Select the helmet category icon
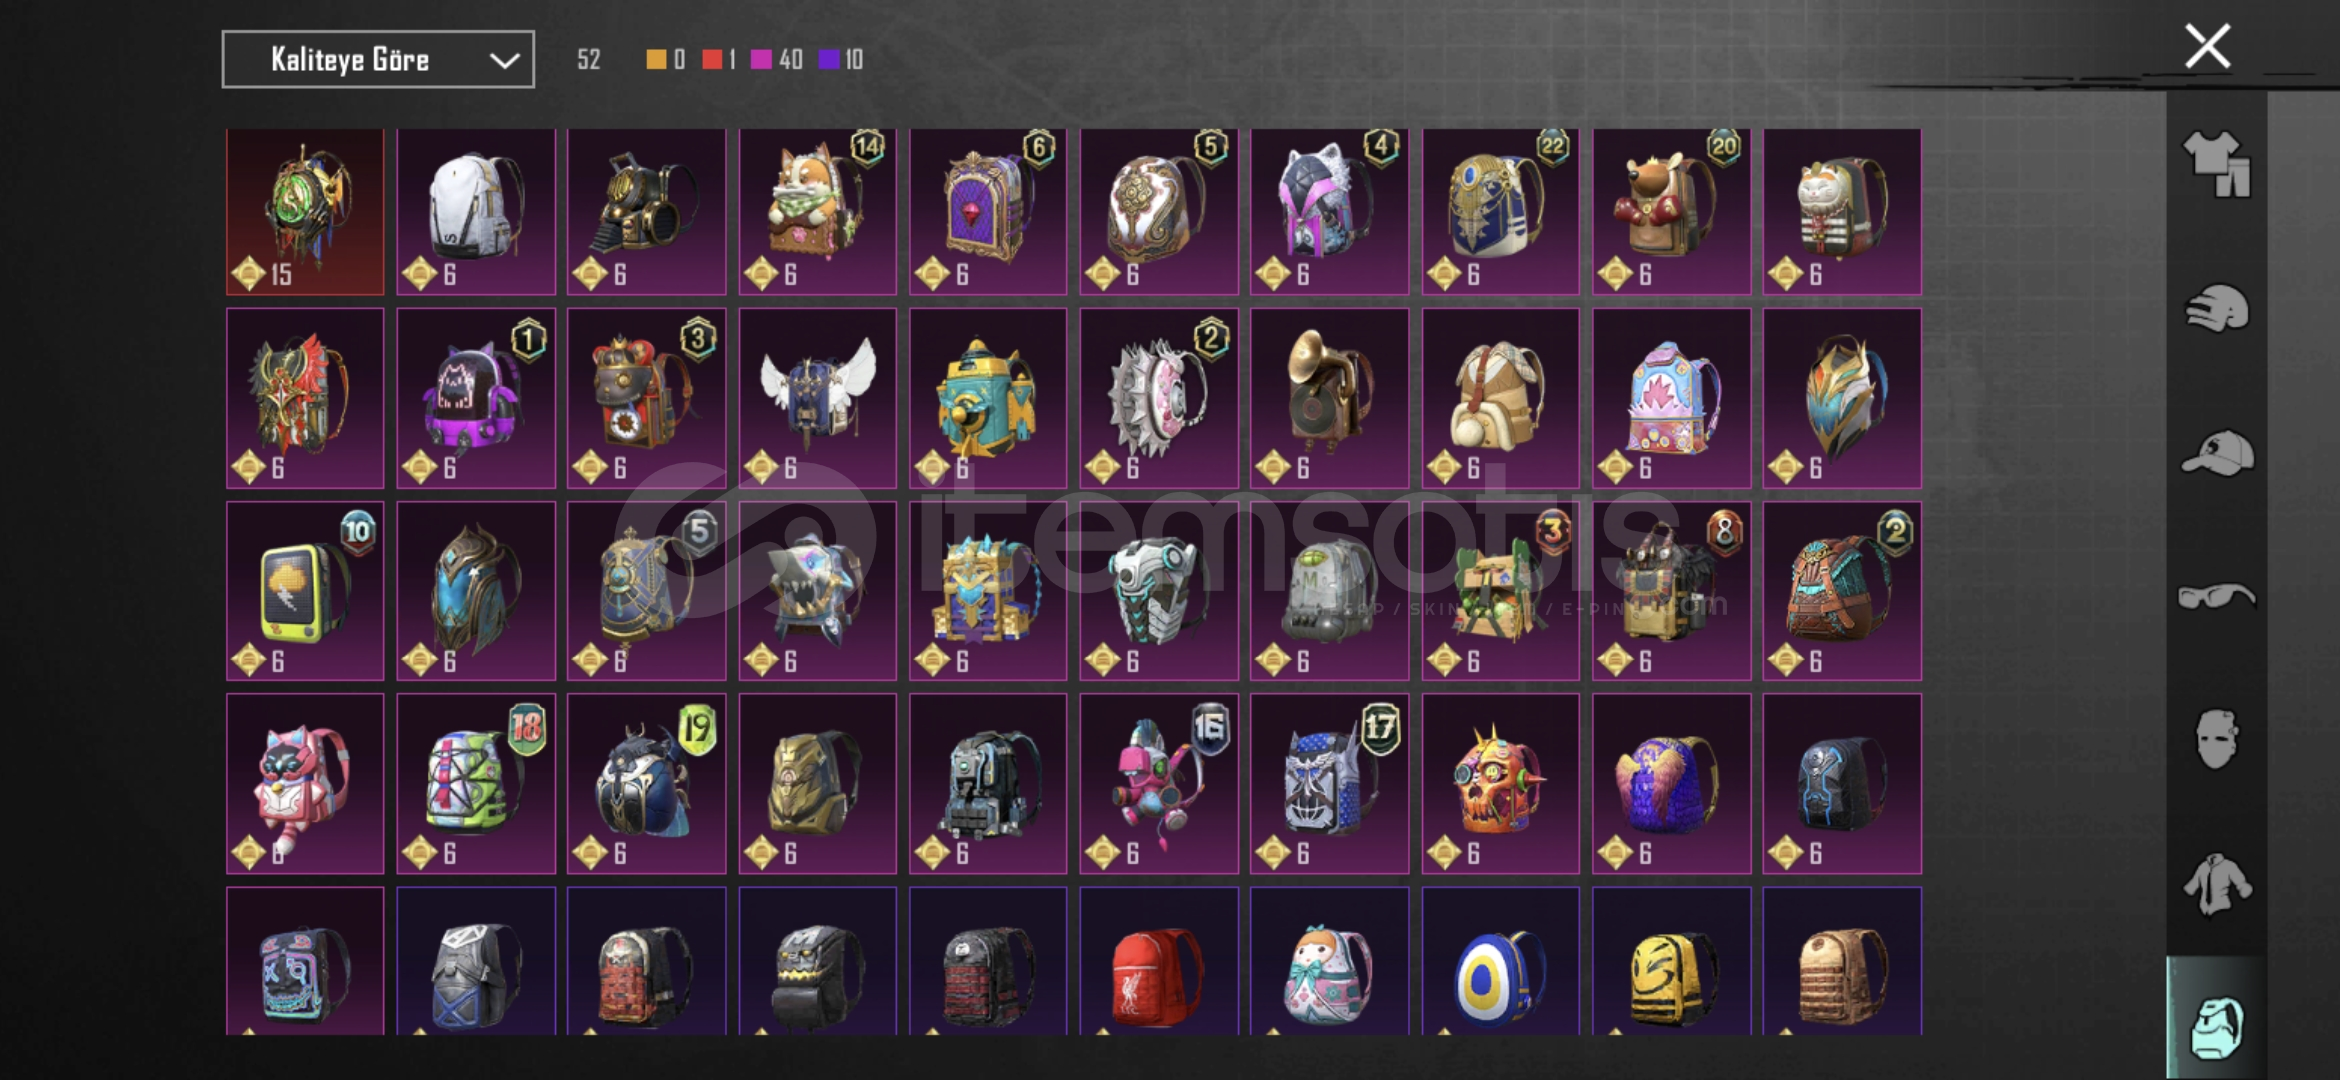This screenshot has width=2340, height=1080. pyautogui.click(x=2216, y=308)
